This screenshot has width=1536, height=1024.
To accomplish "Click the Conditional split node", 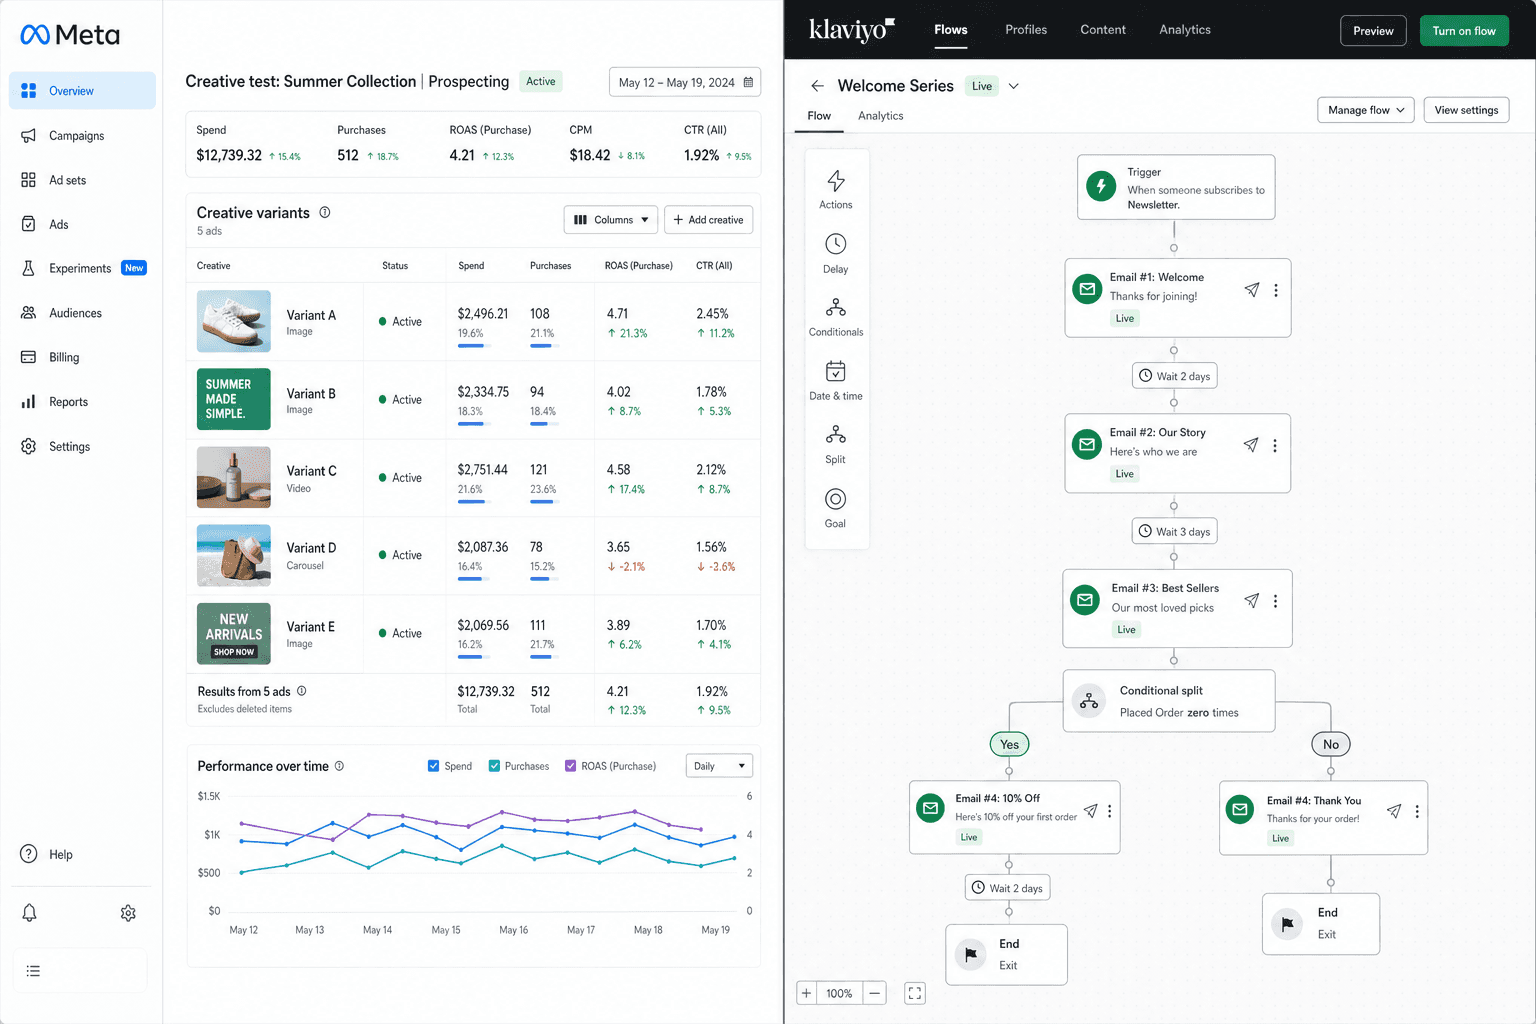I will [x=1169, y=701].
